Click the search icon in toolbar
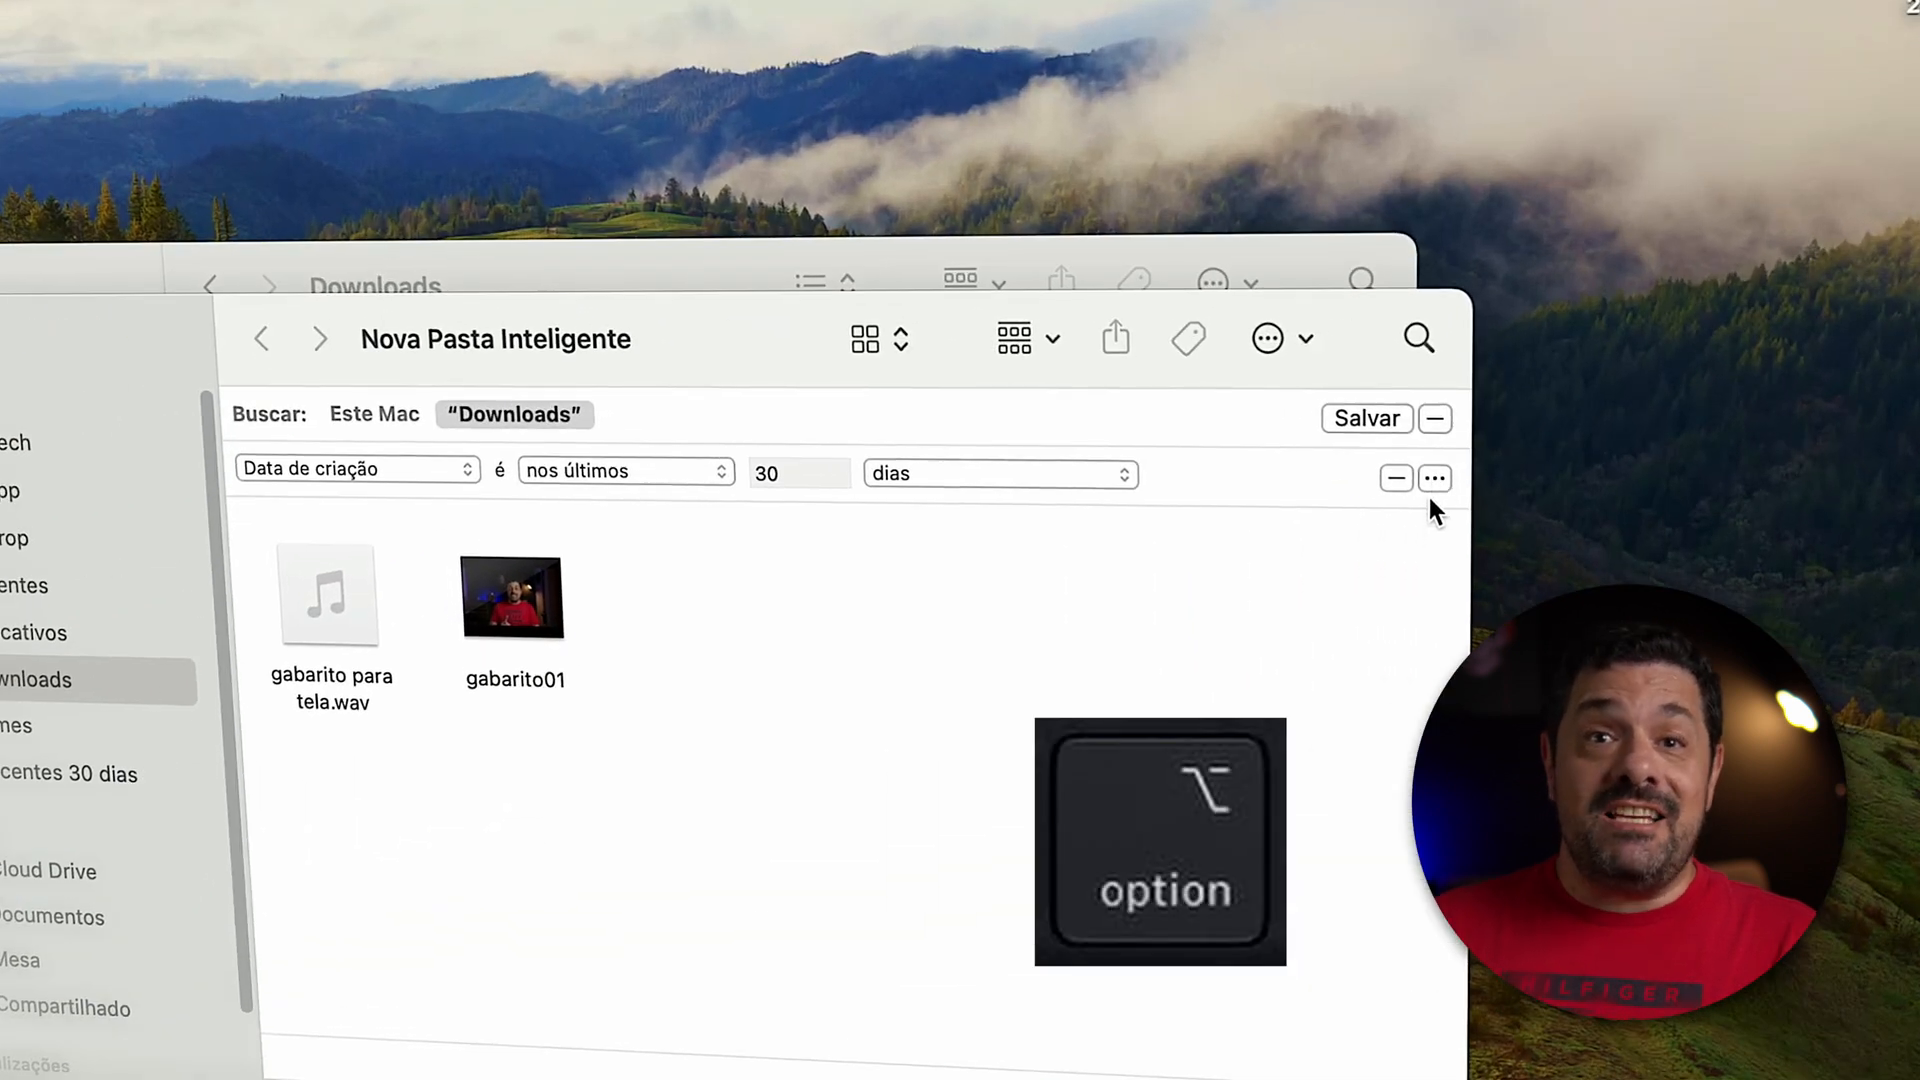 (1418, 338)
